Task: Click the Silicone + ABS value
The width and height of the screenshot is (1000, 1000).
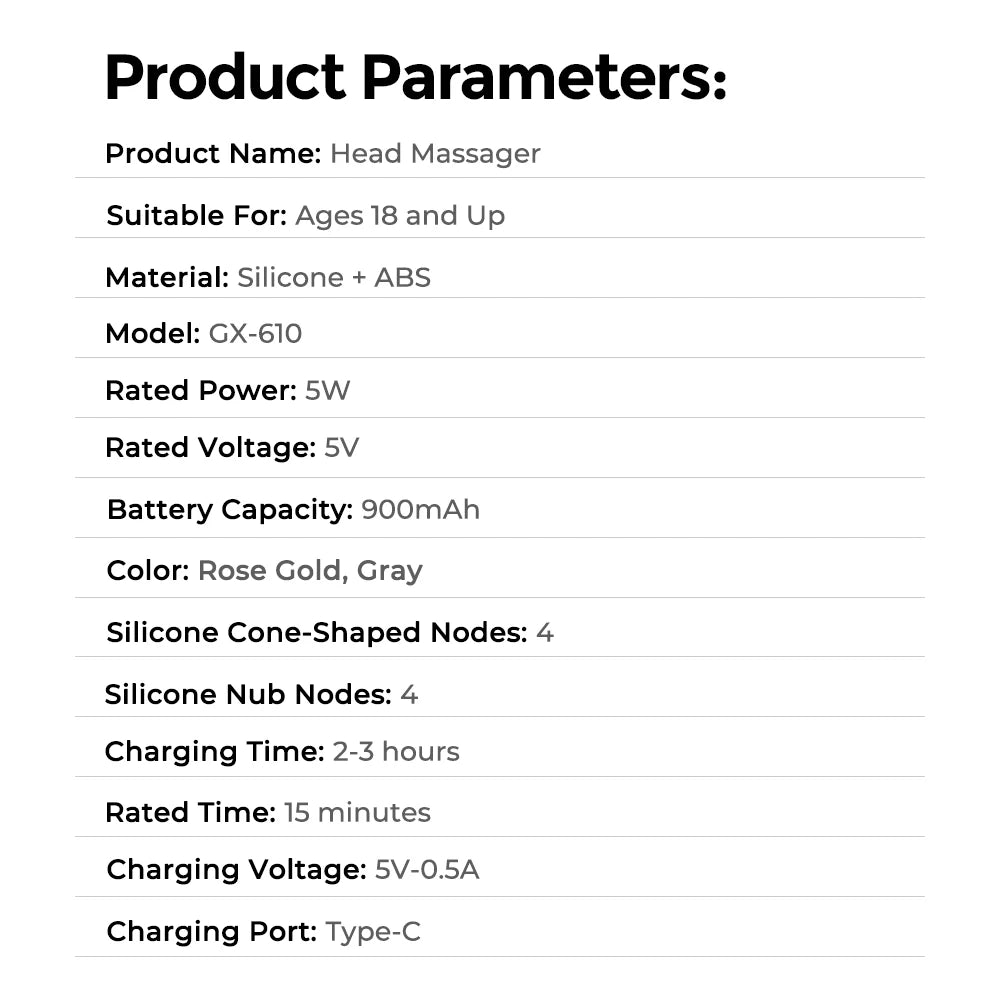Action: 334,277
